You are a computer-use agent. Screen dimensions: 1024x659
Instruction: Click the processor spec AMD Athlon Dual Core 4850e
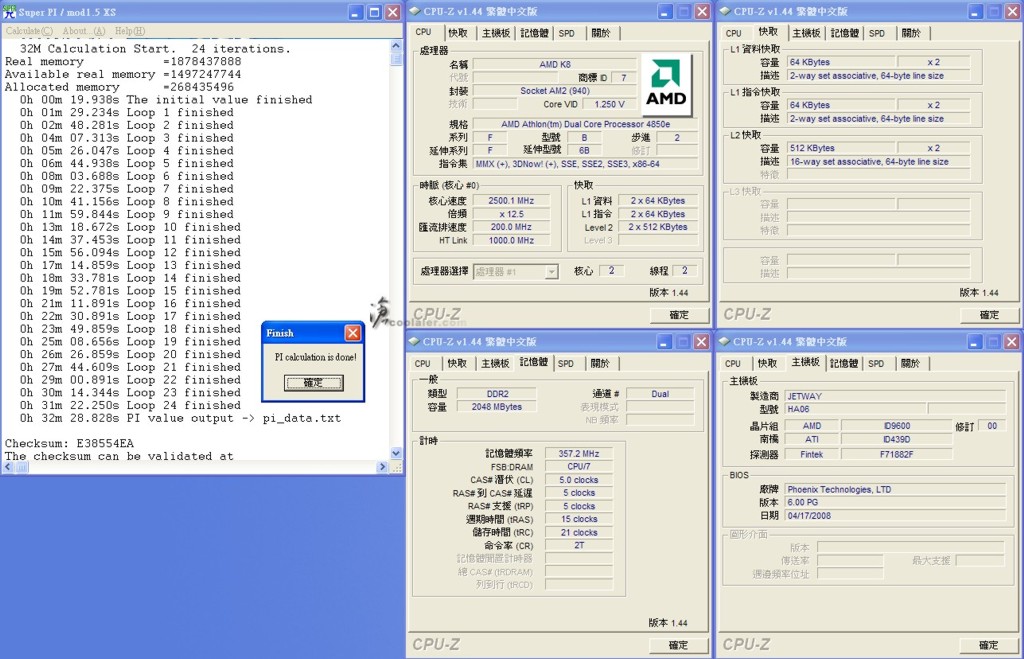[585, 123]
